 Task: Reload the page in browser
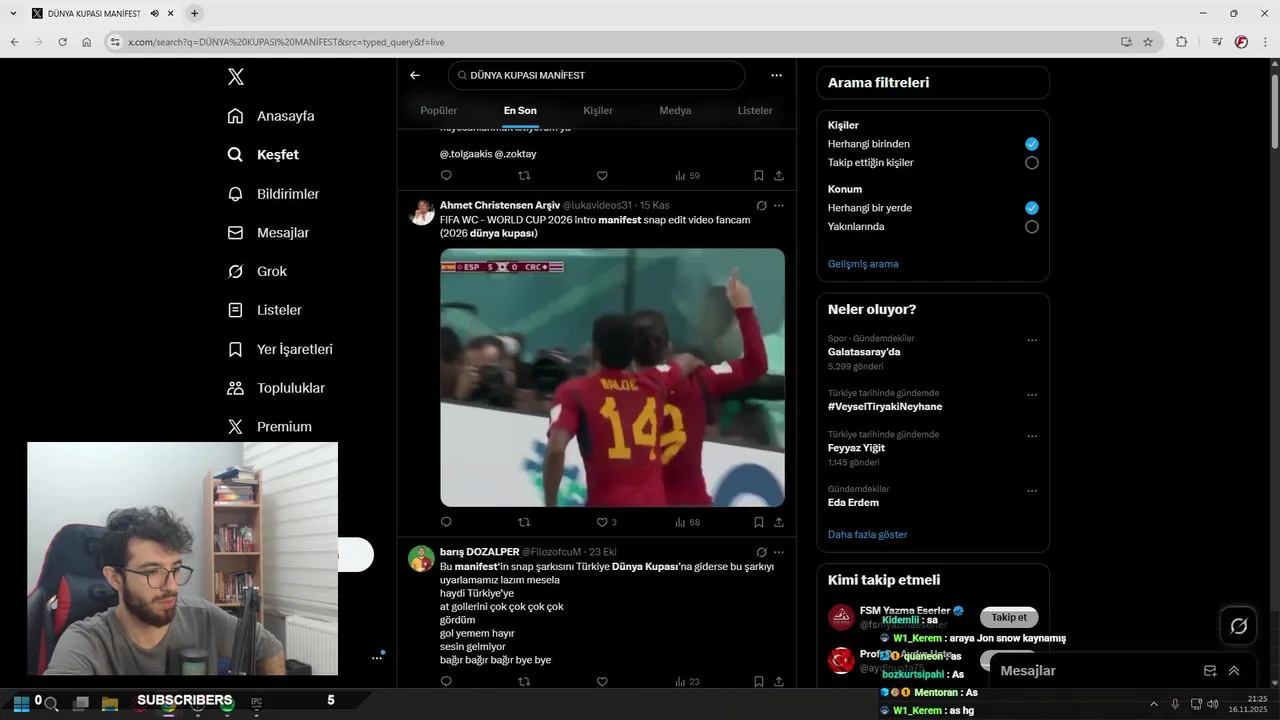coord(62,42)
